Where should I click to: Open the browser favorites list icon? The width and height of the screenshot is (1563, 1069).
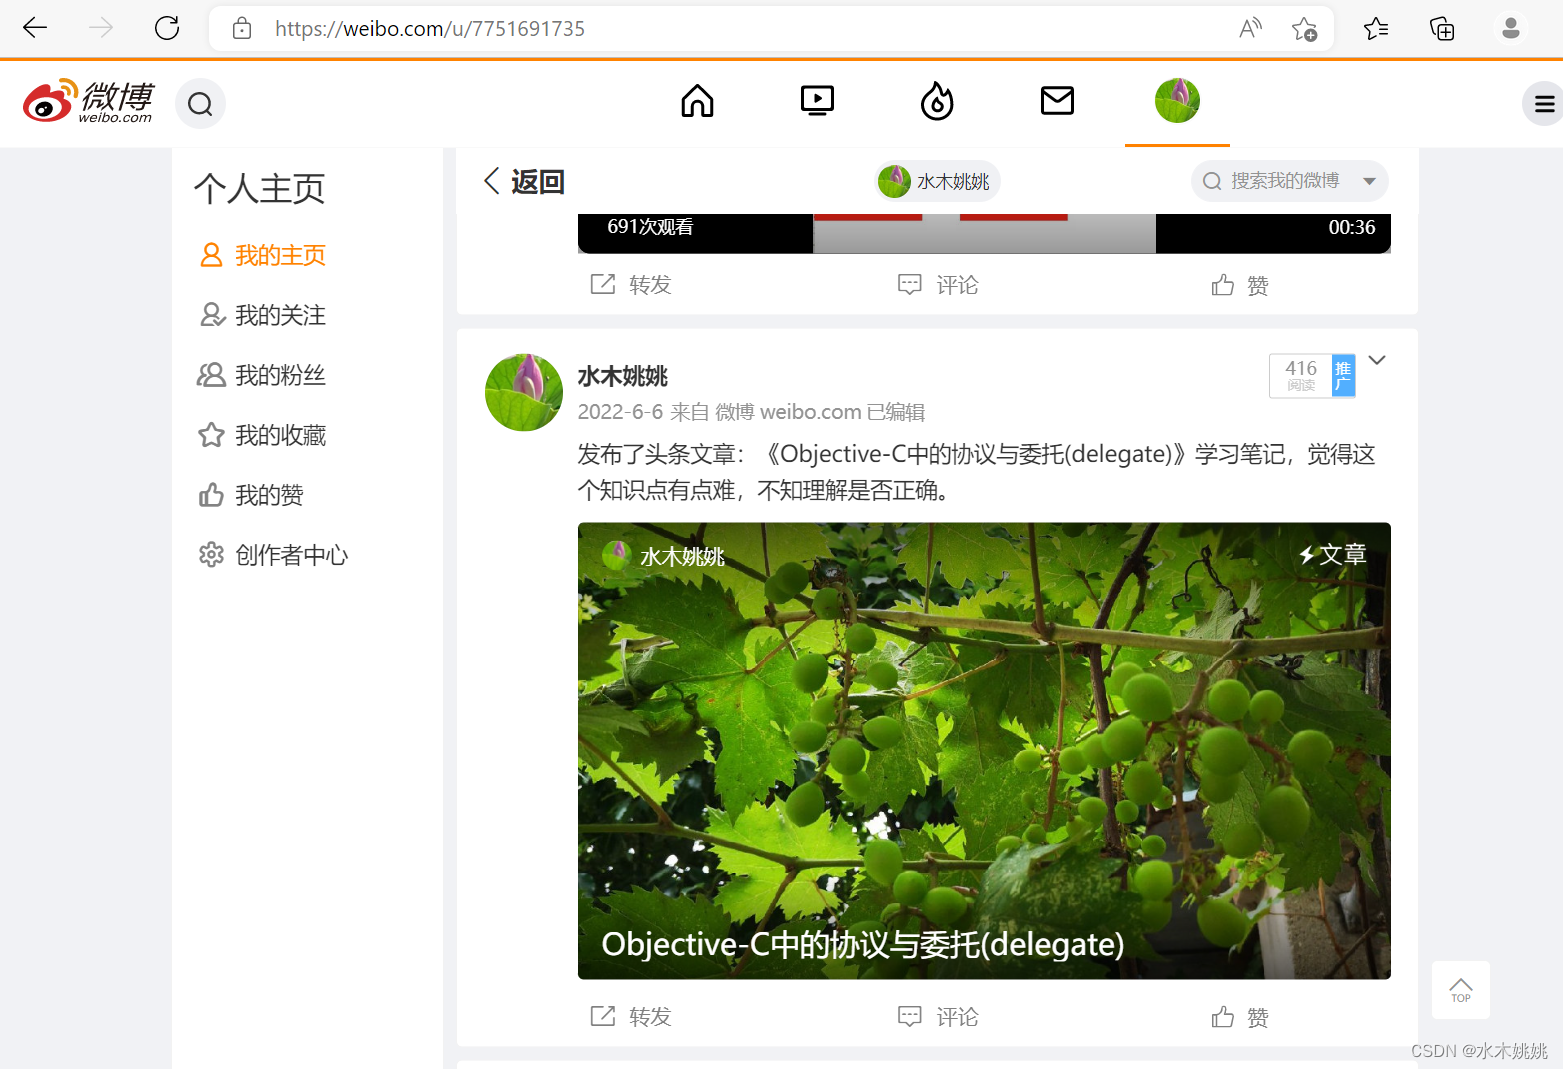click(1376, 29)
